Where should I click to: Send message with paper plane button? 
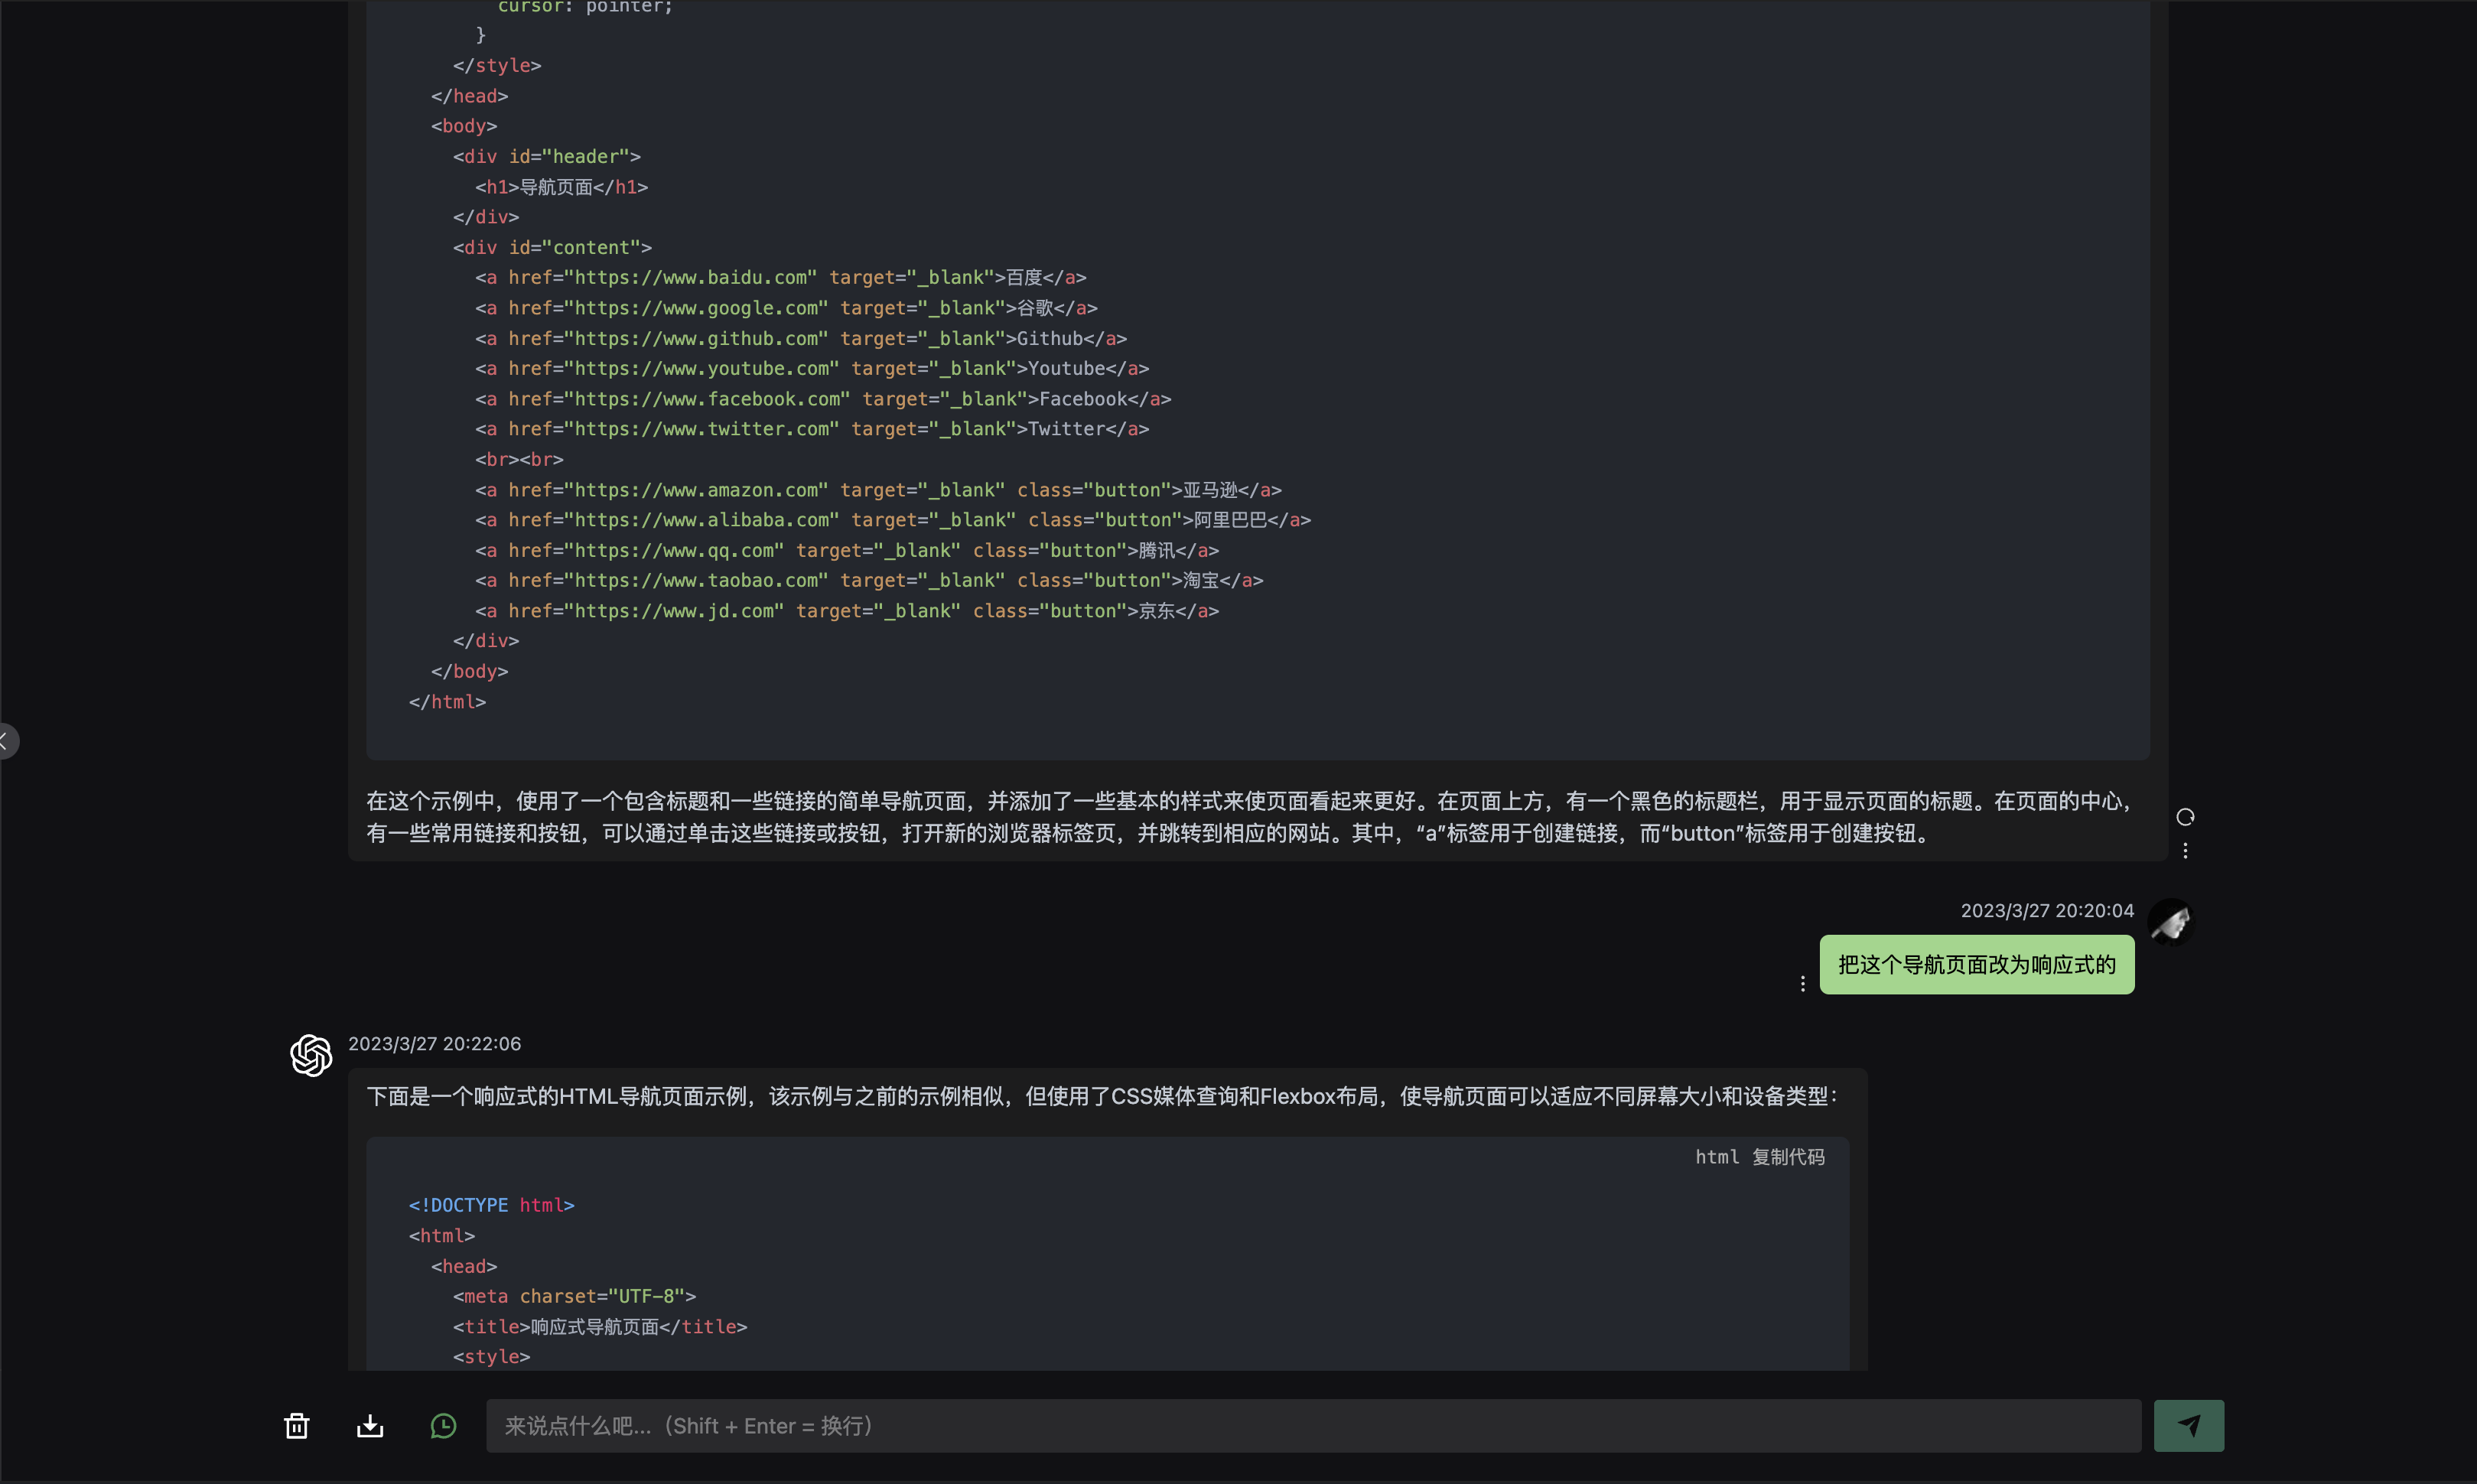[x=2189, y=1426]
